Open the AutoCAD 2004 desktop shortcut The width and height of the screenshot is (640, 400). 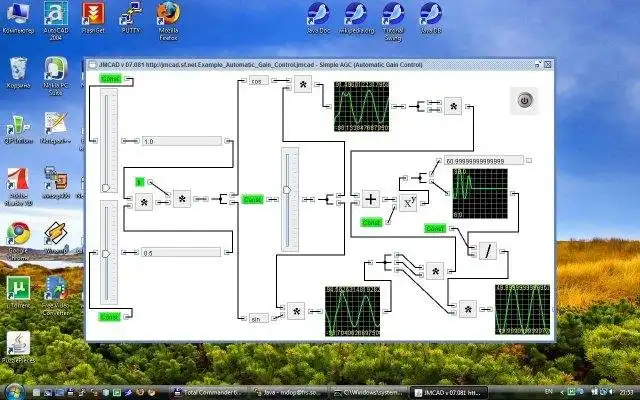click(56, 21)
